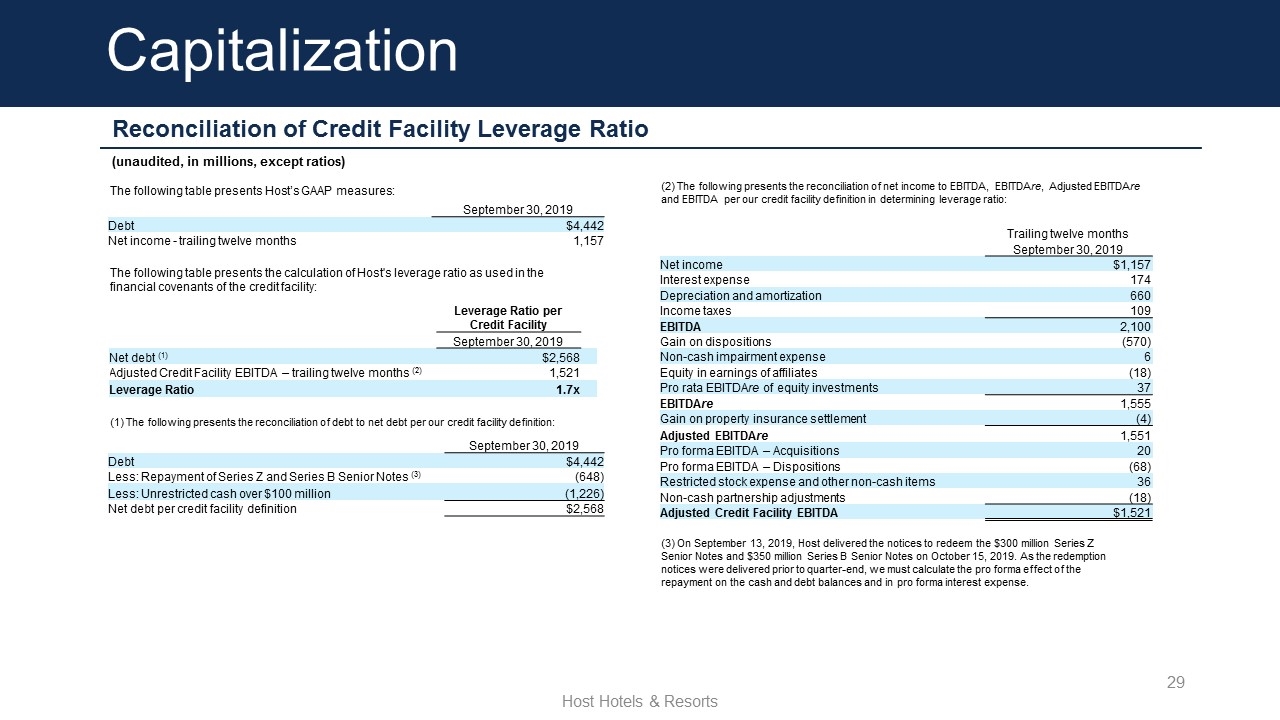Select the 1,555 EBITDAre value
The width and height of the screenshot is (1280, 720).
(x=1136, y=404)
